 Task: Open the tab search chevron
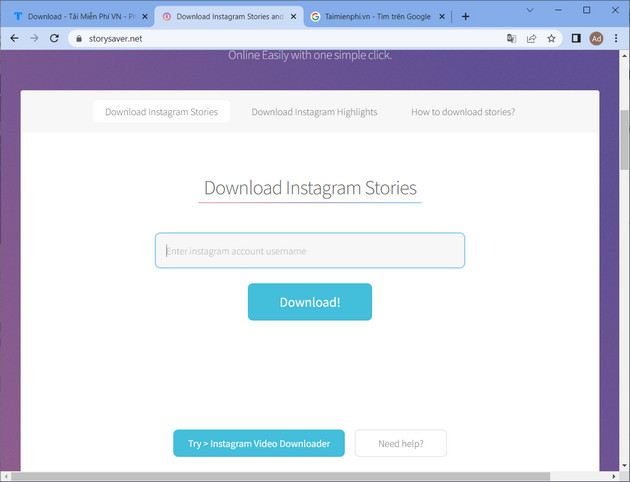tap(530, 10)
